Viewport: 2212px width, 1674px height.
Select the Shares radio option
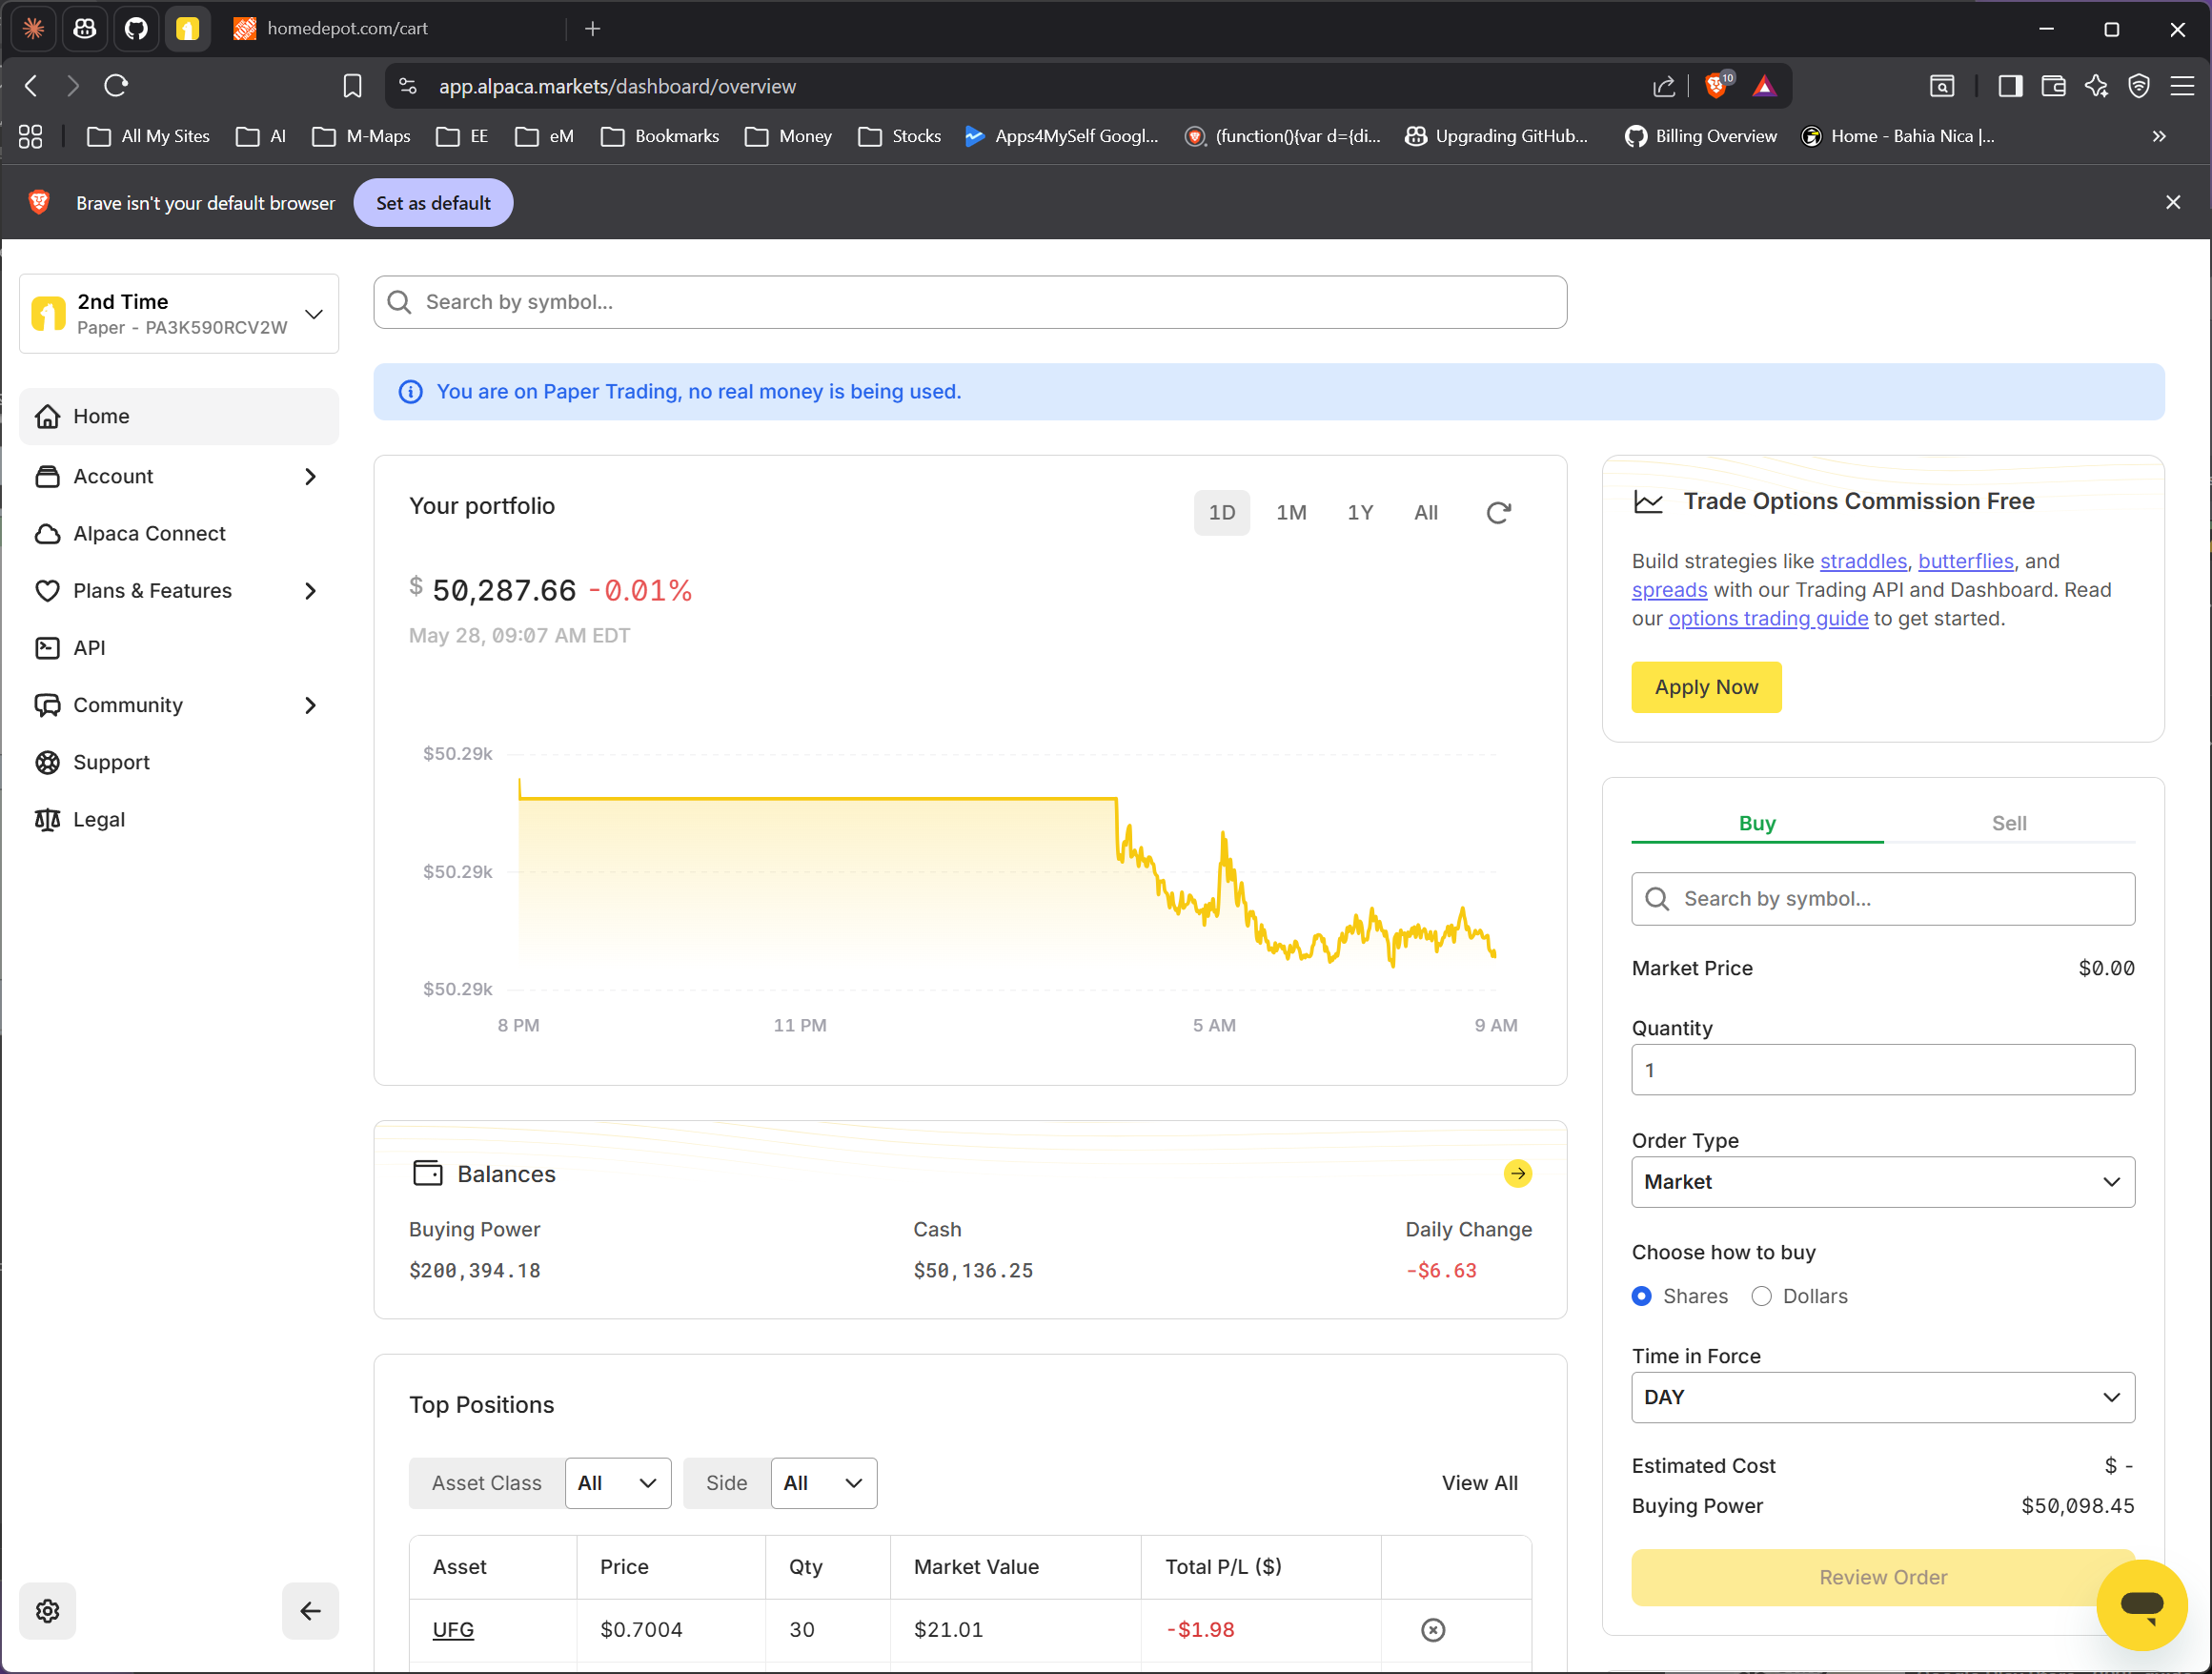[x=1641, y=1296]
